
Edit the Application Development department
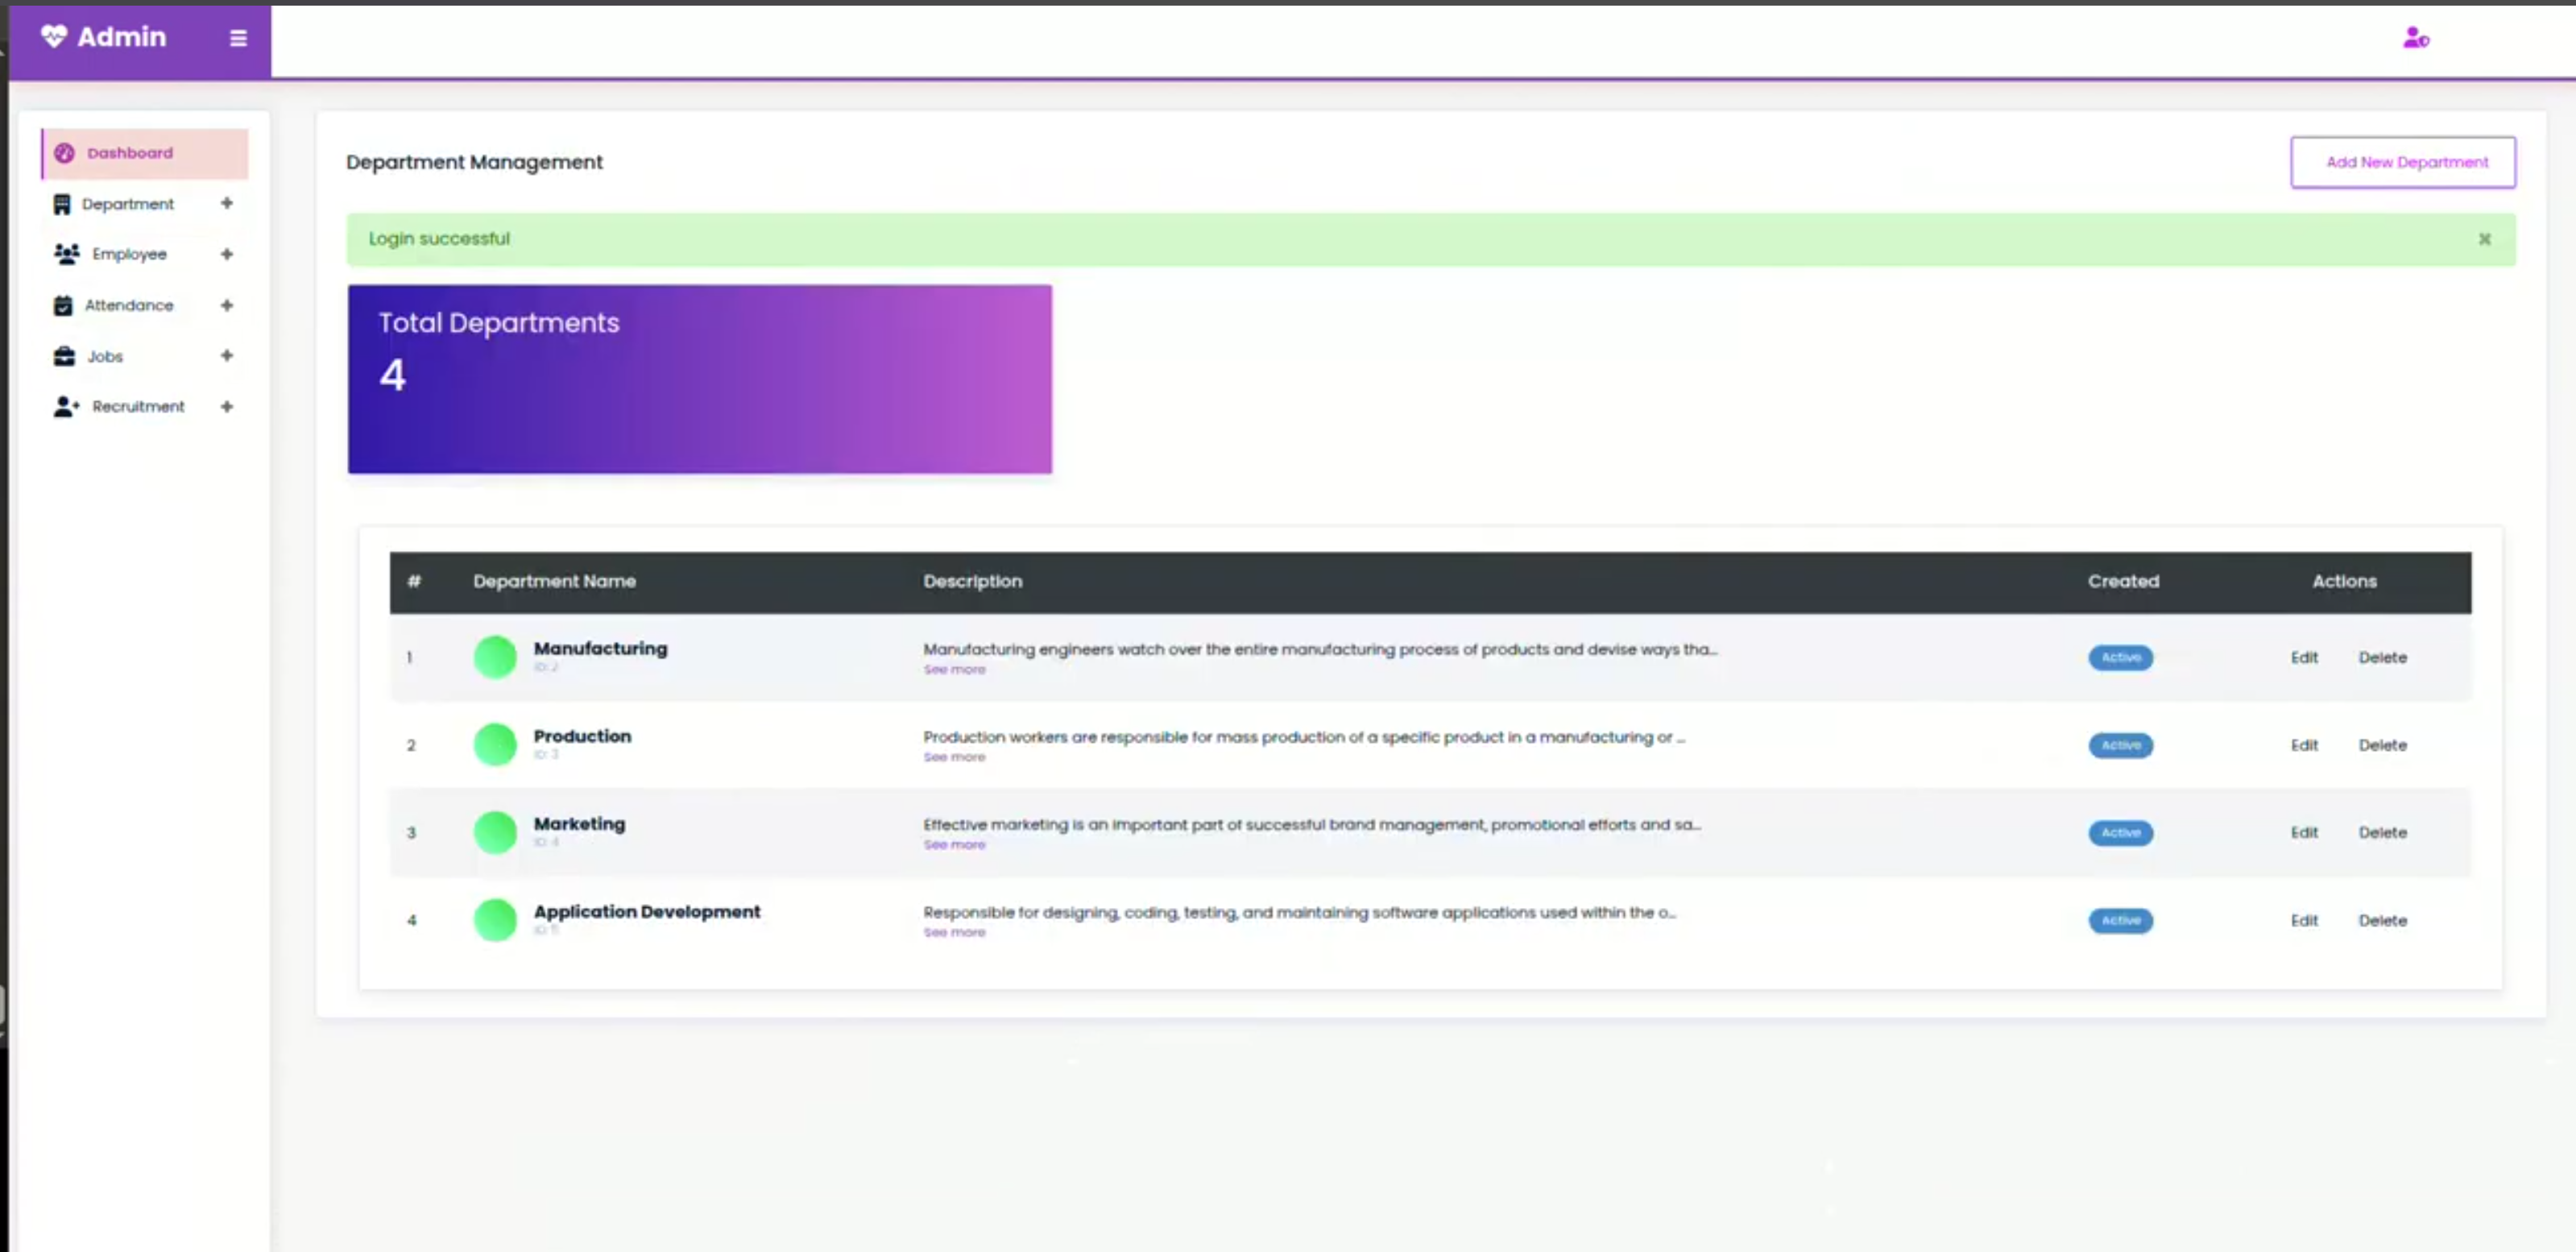(x=2304, y=920)
